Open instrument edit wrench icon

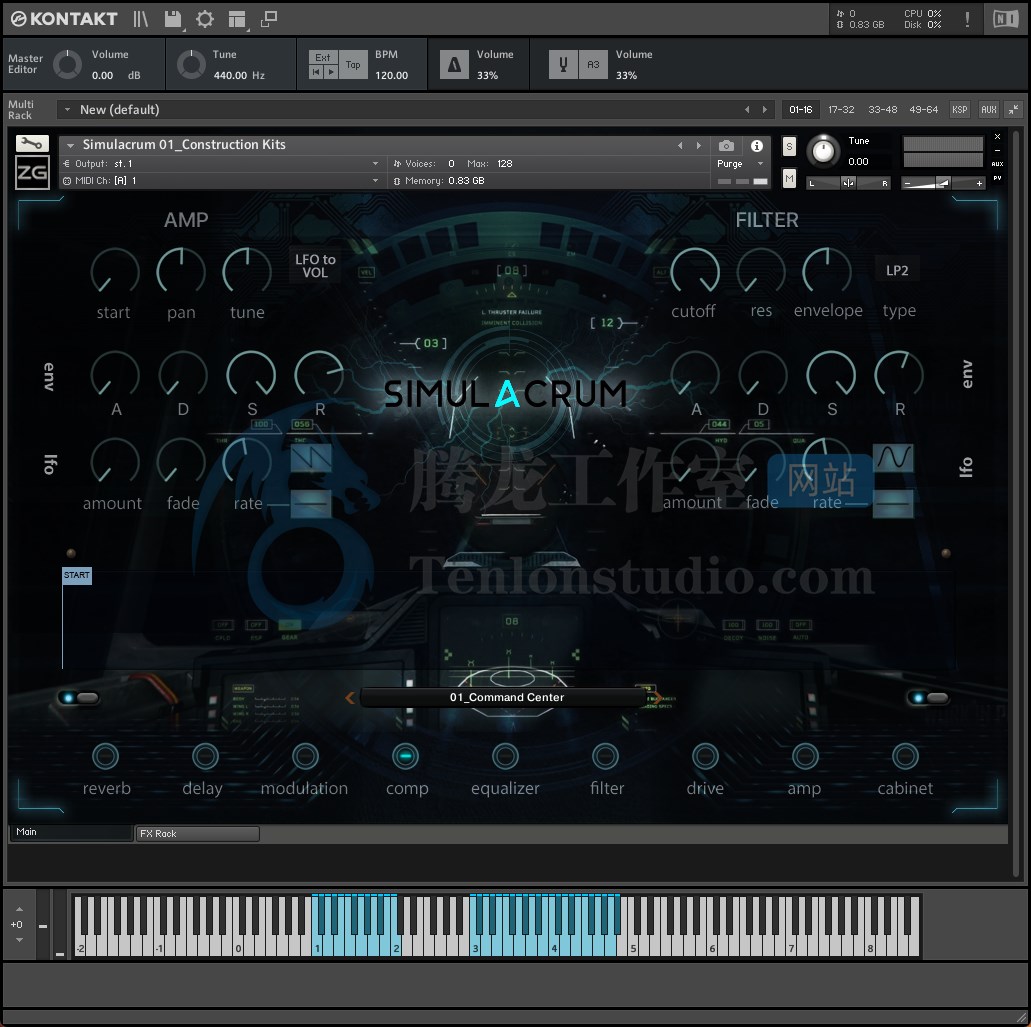click(x=32, y=143)
